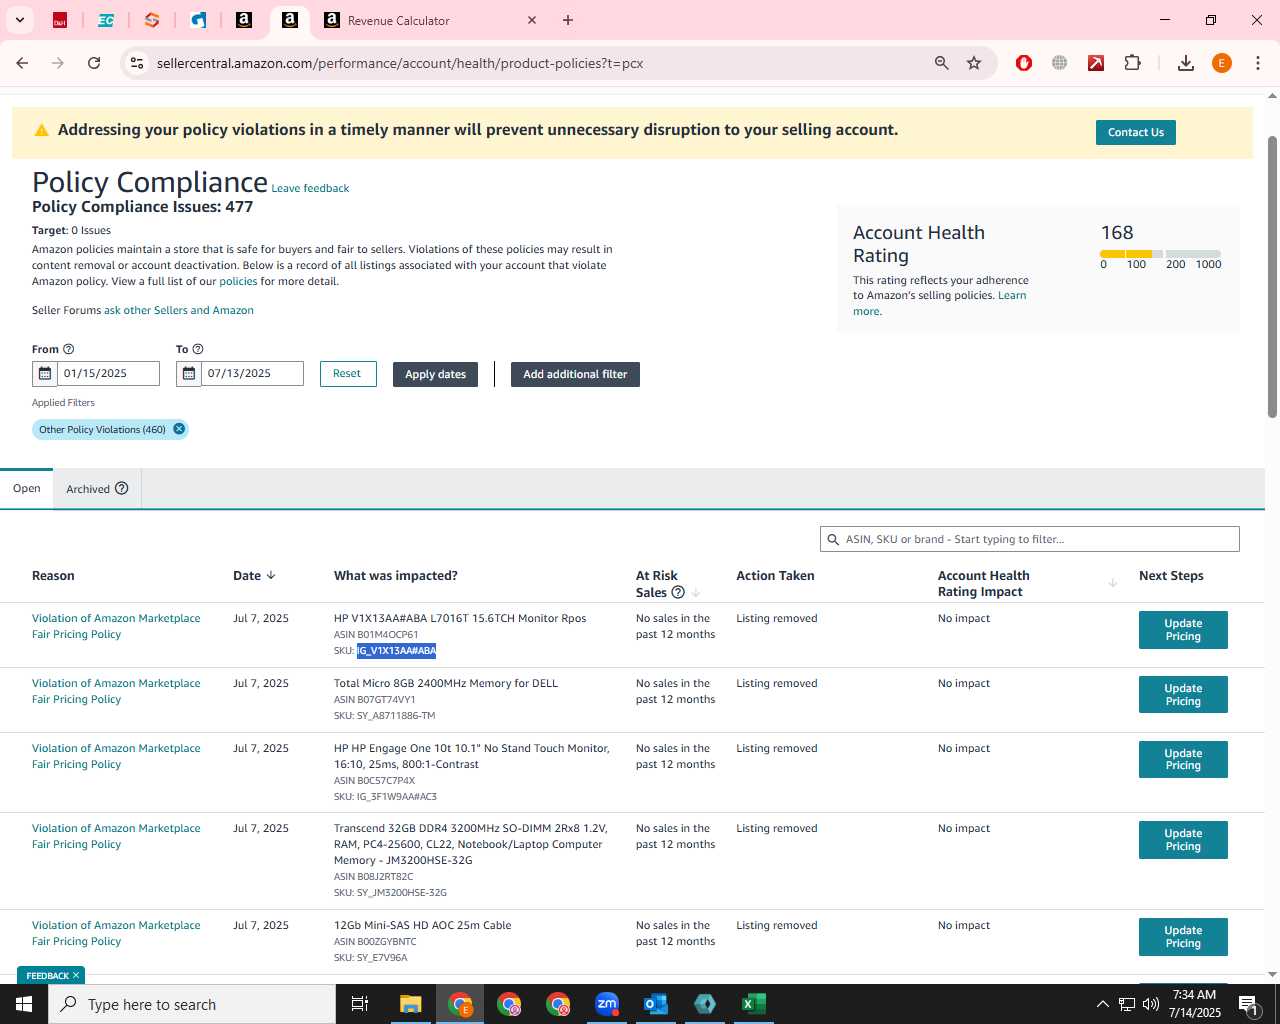Screen dimensions: 1280x1024
Task: Click the From date field 01/15/2025
Action: [x=108, y=373]
